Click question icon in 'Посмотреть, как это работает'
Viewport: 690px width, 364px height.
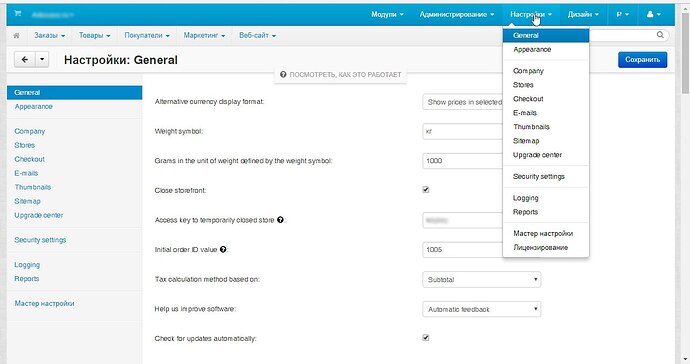click(x=283, y=74)
